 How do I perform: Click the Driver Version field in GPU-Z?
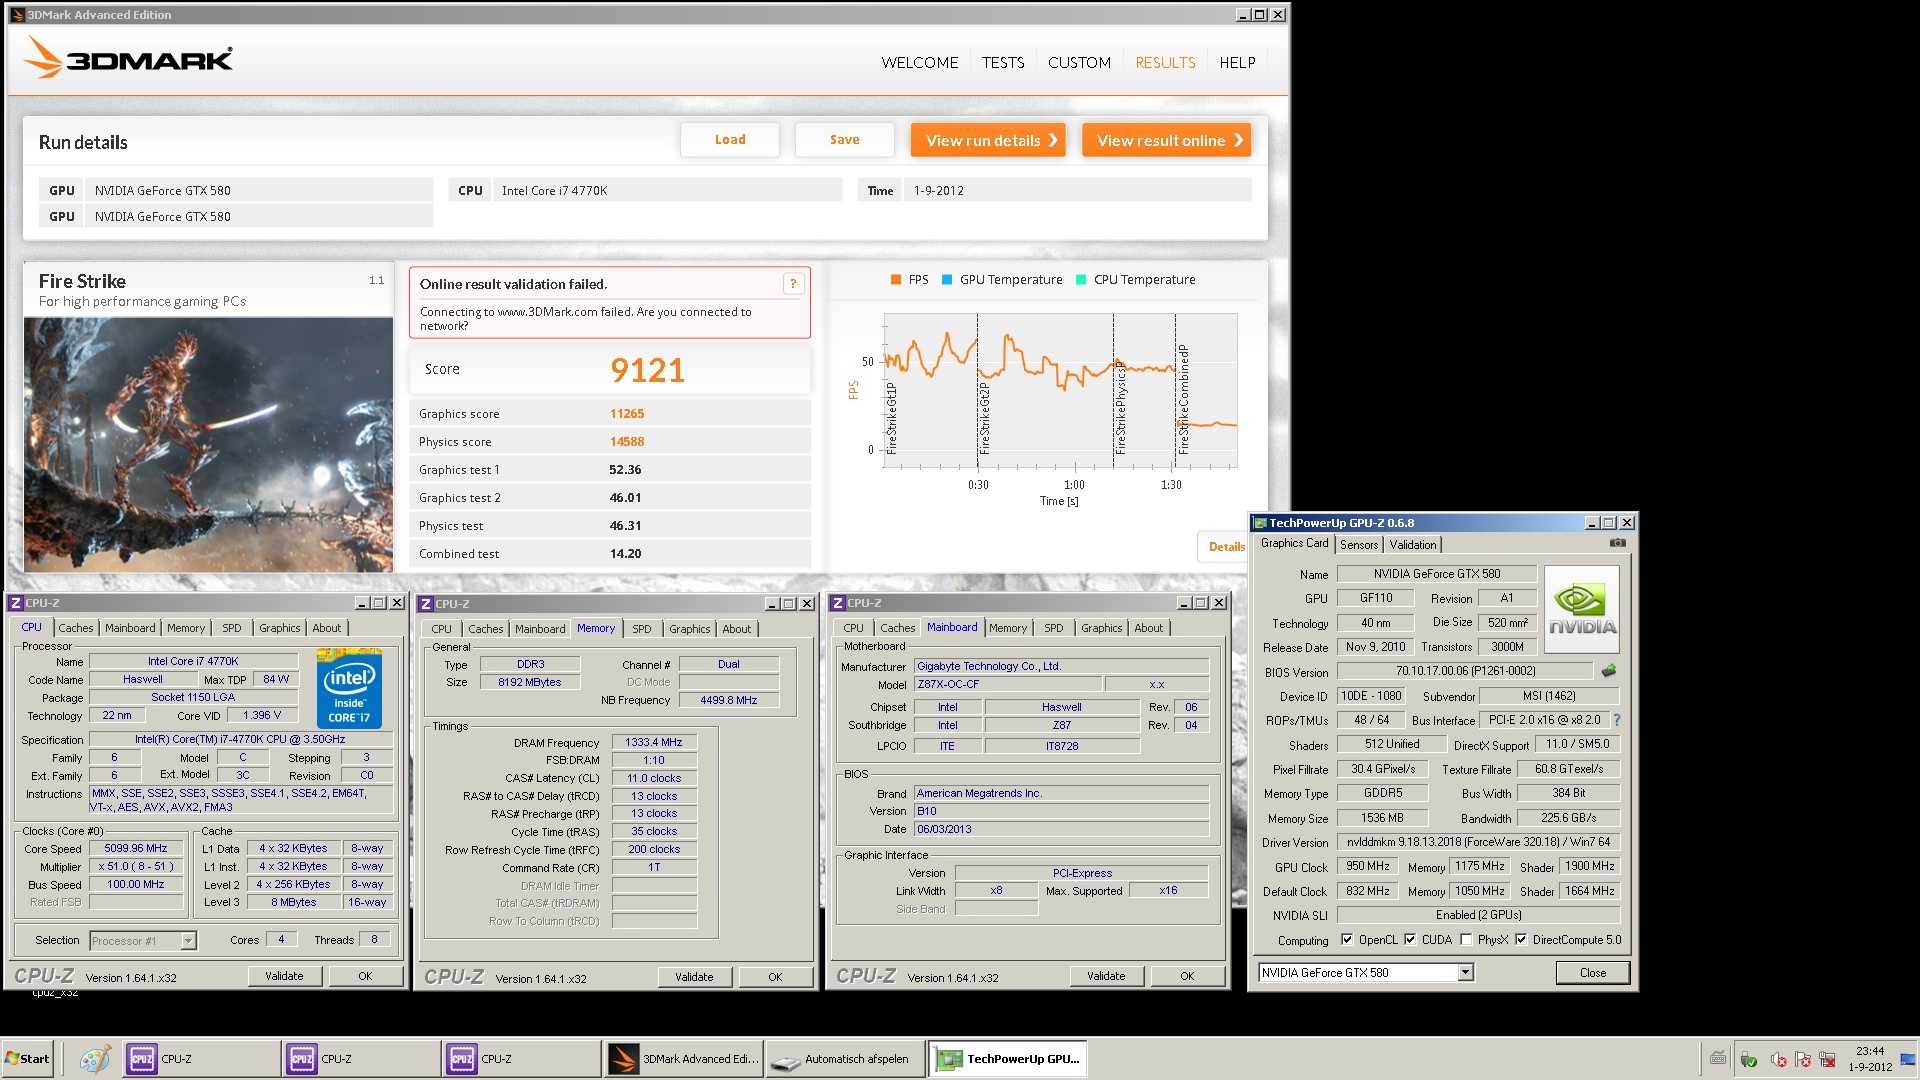(1478, 842)
